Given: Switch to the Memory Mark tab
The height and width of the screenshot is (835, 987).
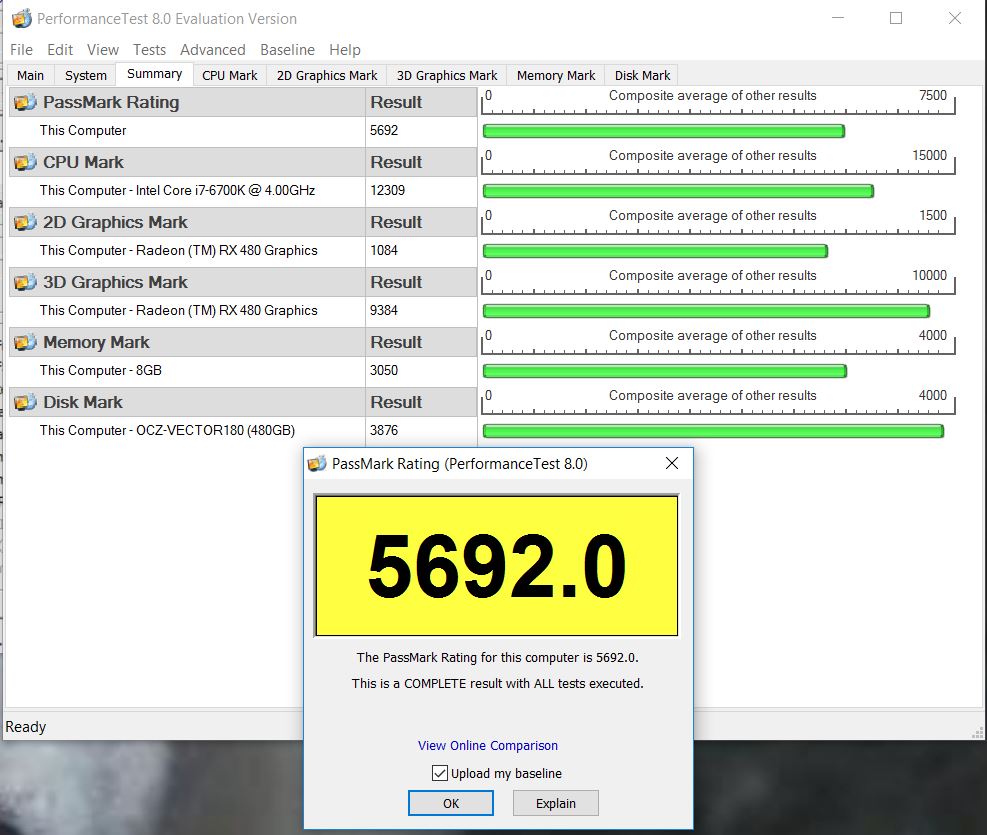Looking at the screenshot, I should 556,76.
